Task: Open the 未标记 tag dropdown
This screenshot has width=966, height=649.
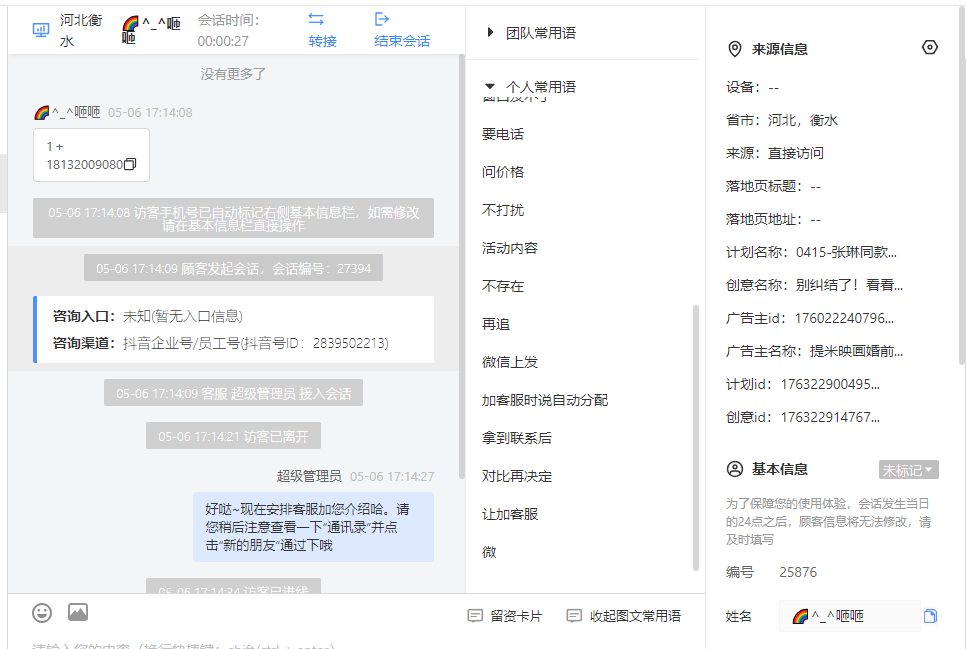Action: click(909, 470)
